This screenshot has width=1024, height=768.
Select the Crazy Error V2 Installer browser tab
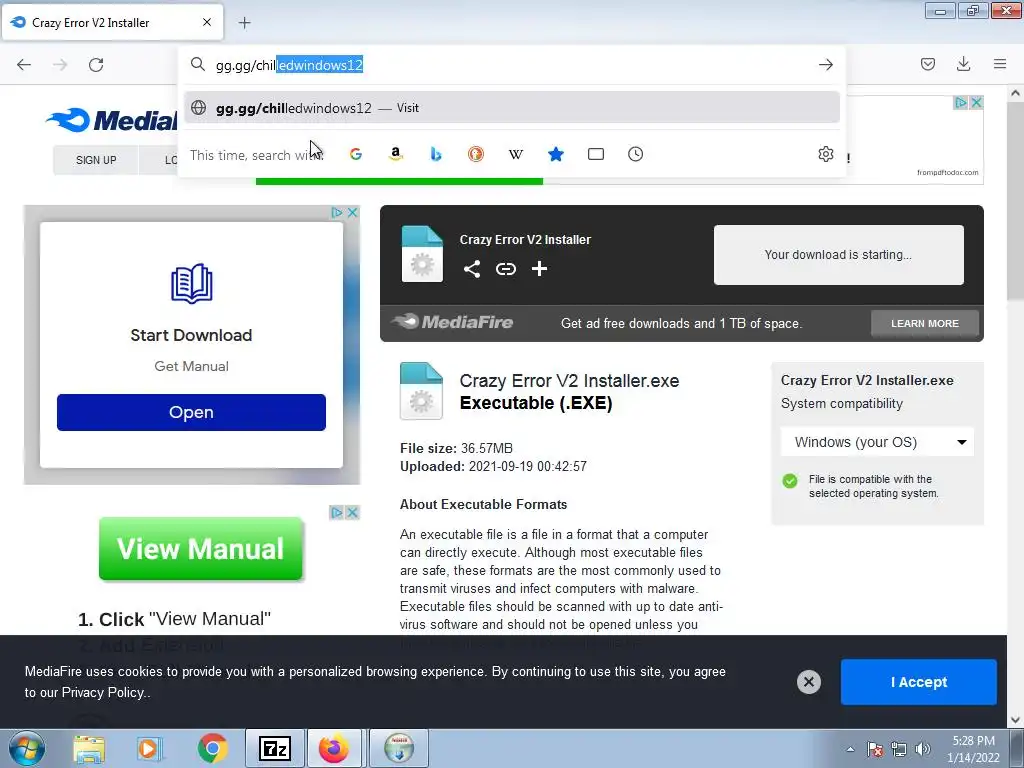113,22
